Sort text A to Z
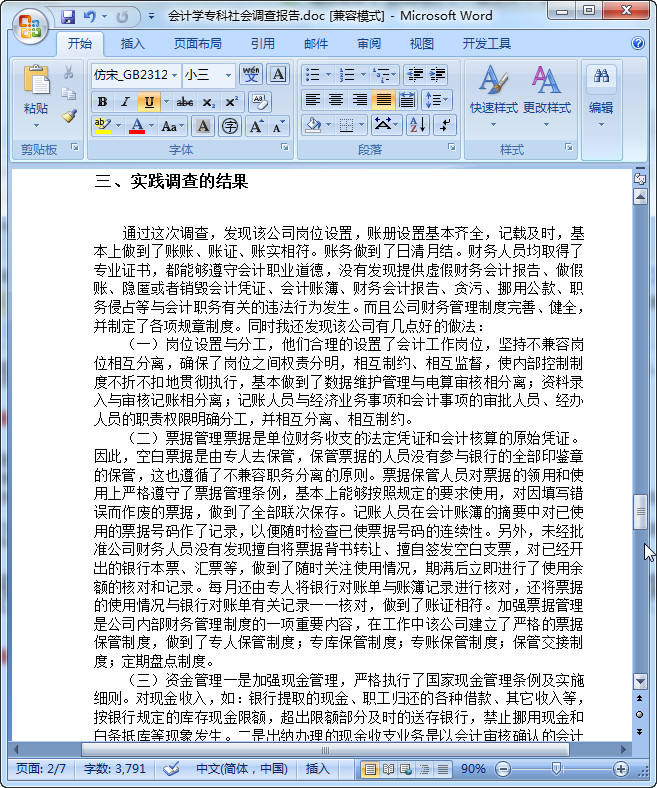This screenshot has width=657, height=788. [x=418, y=125]
